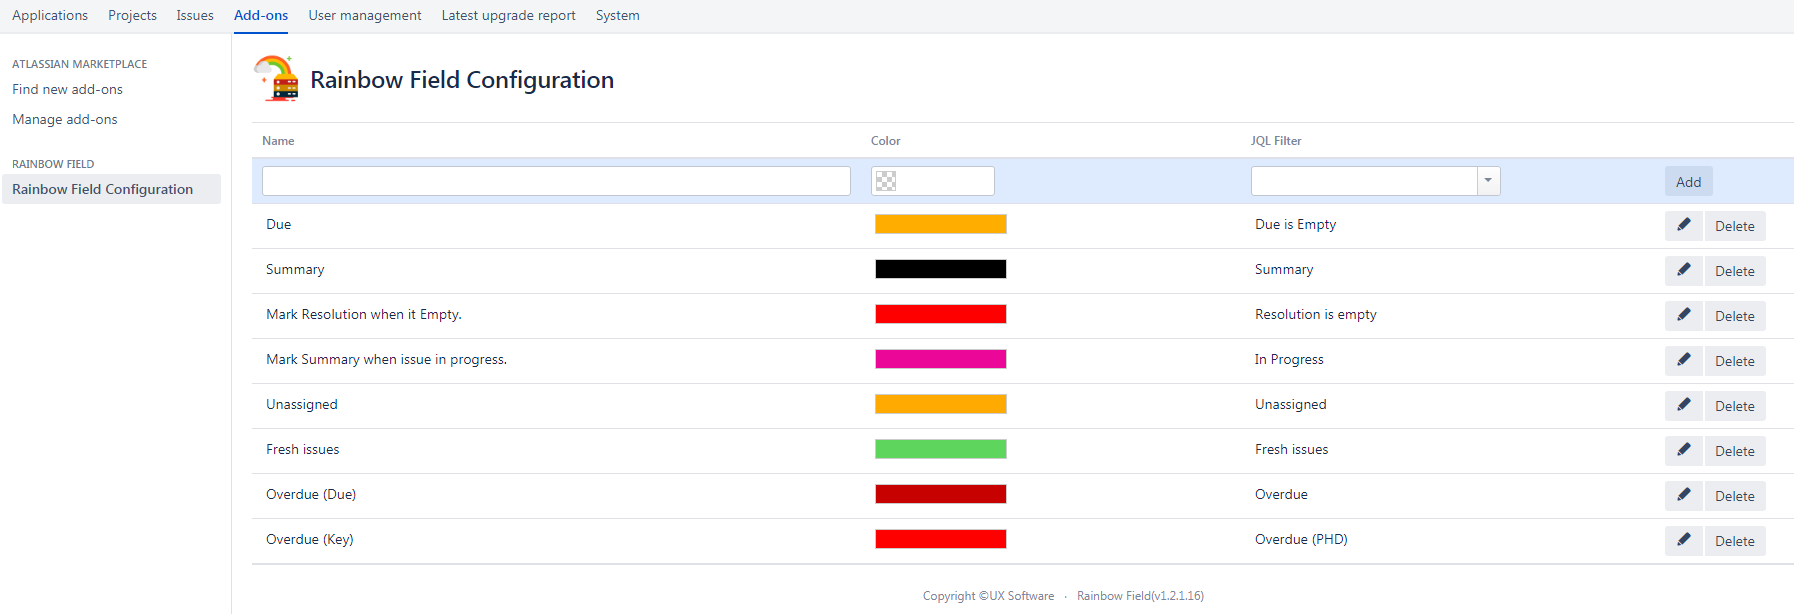Open the User management tab
The width and height of the screenshot is (1794, 614).
point(365,15)
